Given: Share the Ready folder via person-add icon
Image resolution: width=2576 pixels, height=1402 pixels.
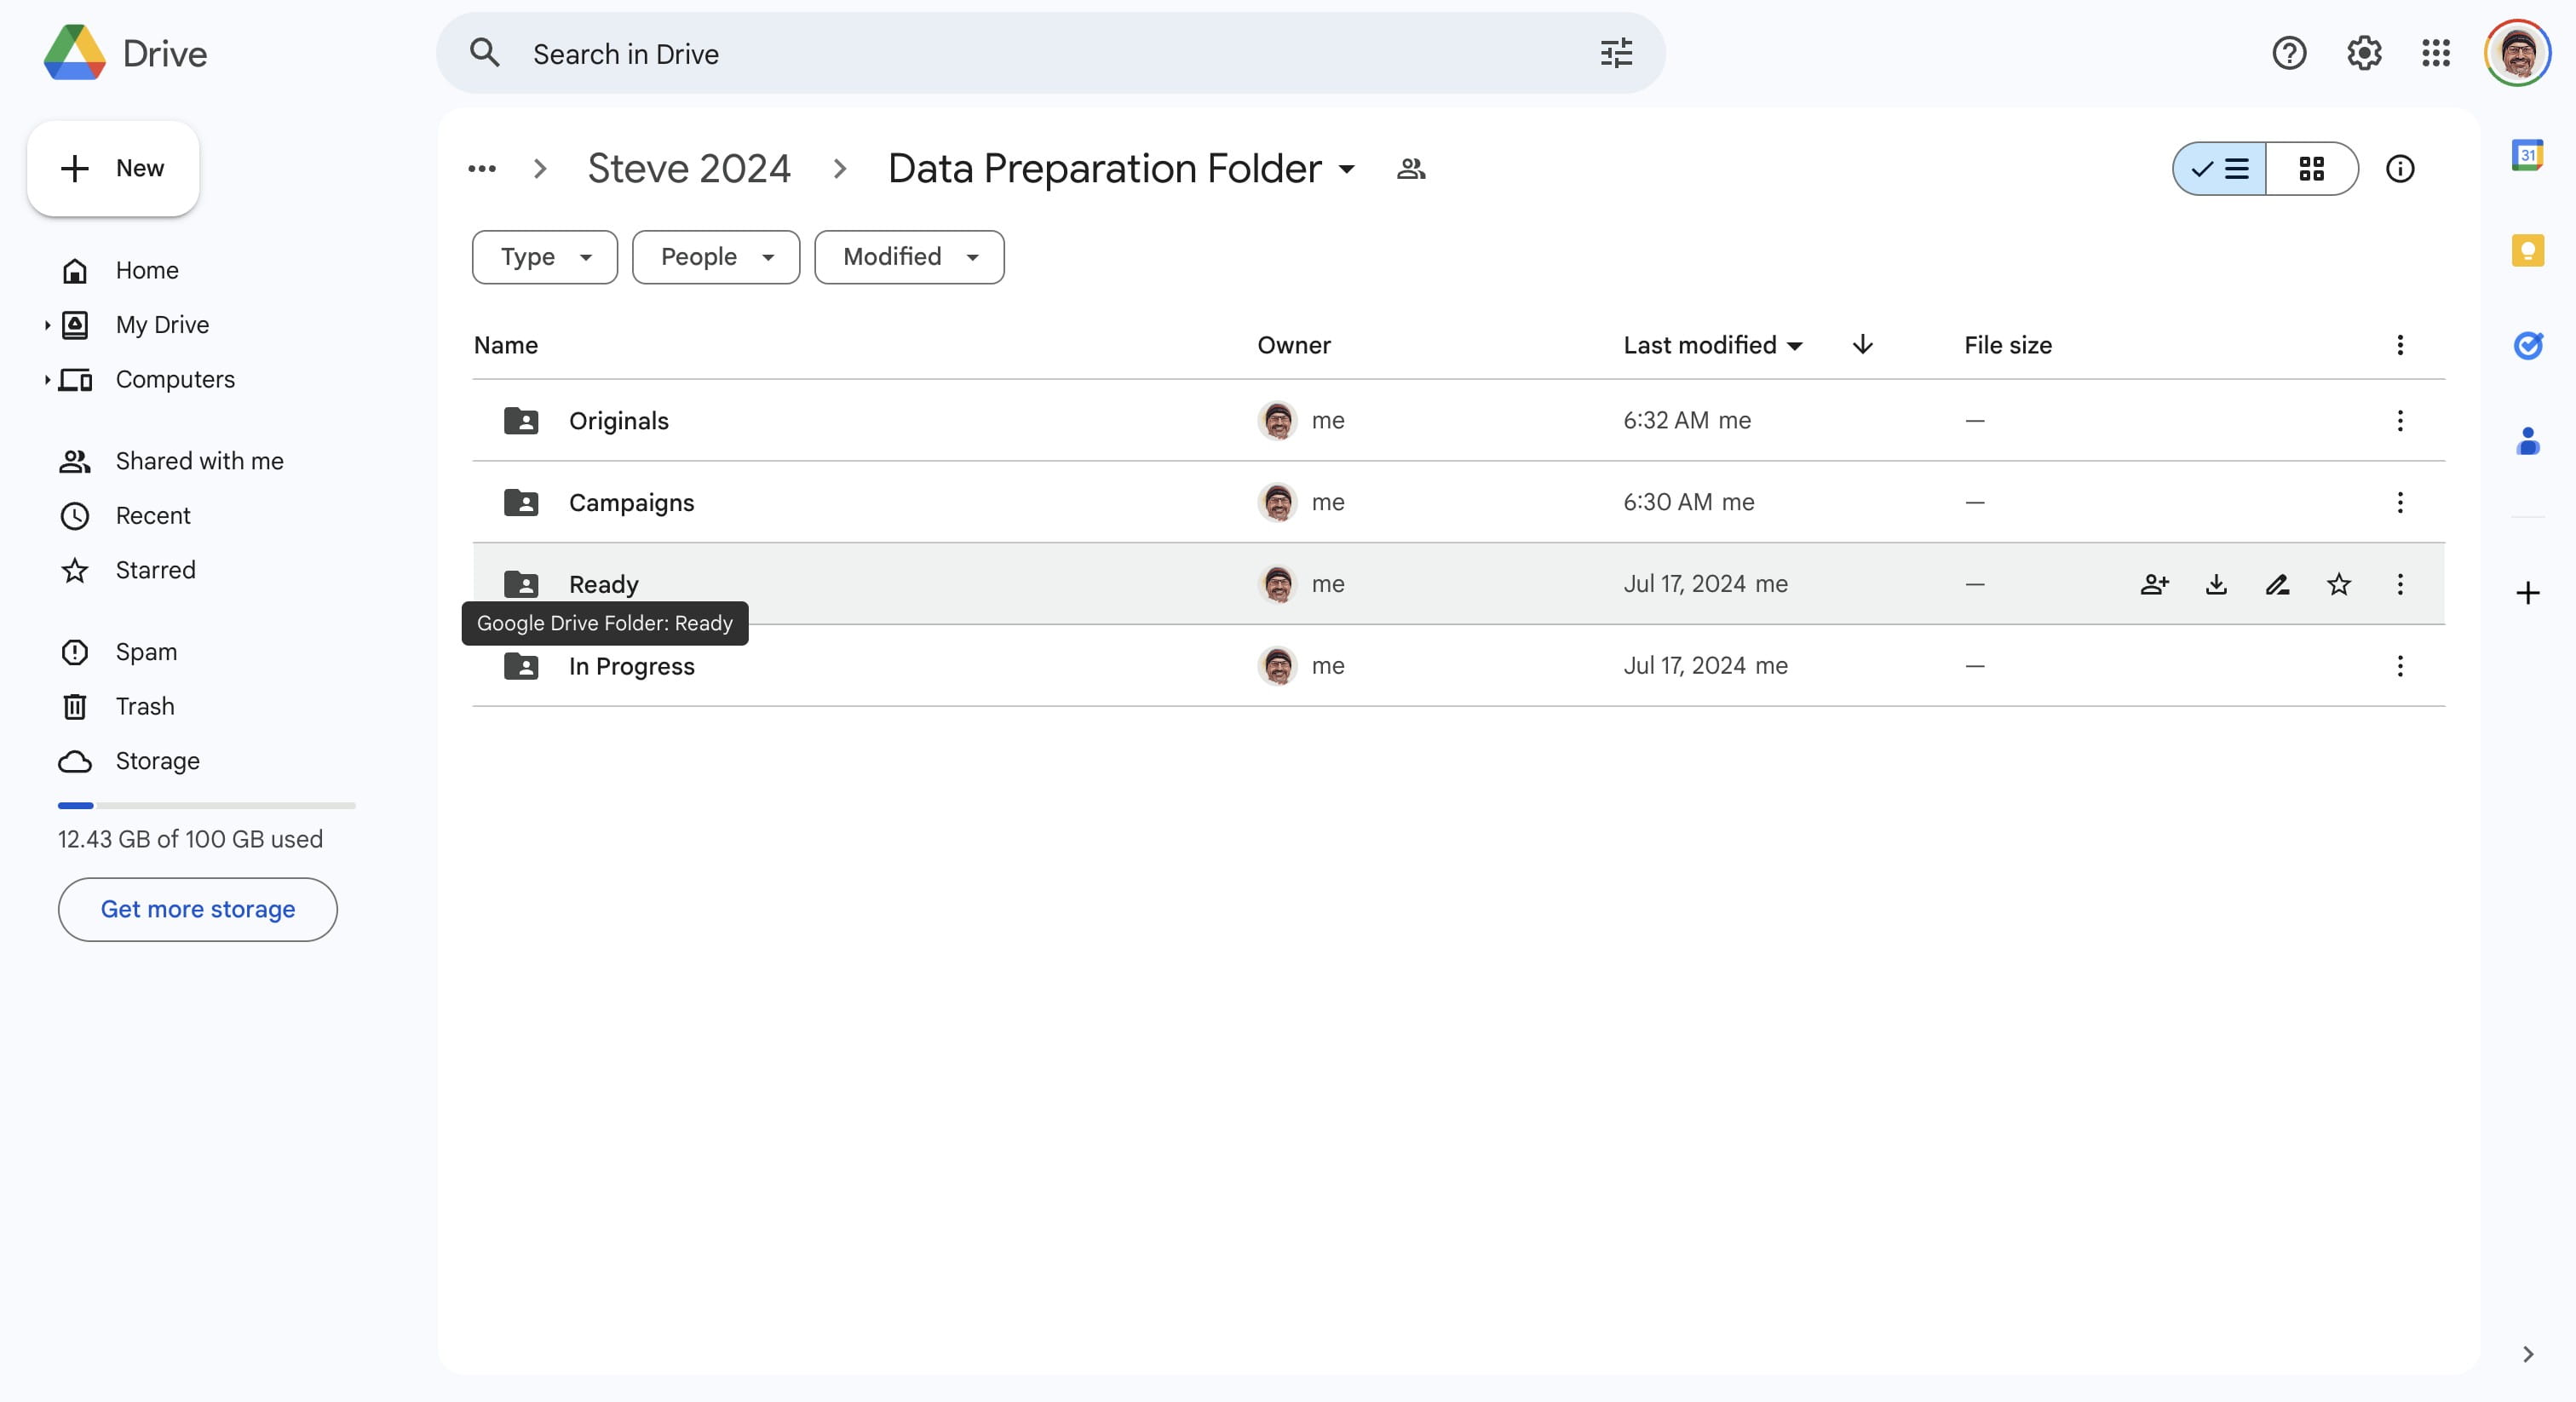Looking at the screenshot, I should coord(2154,584).
